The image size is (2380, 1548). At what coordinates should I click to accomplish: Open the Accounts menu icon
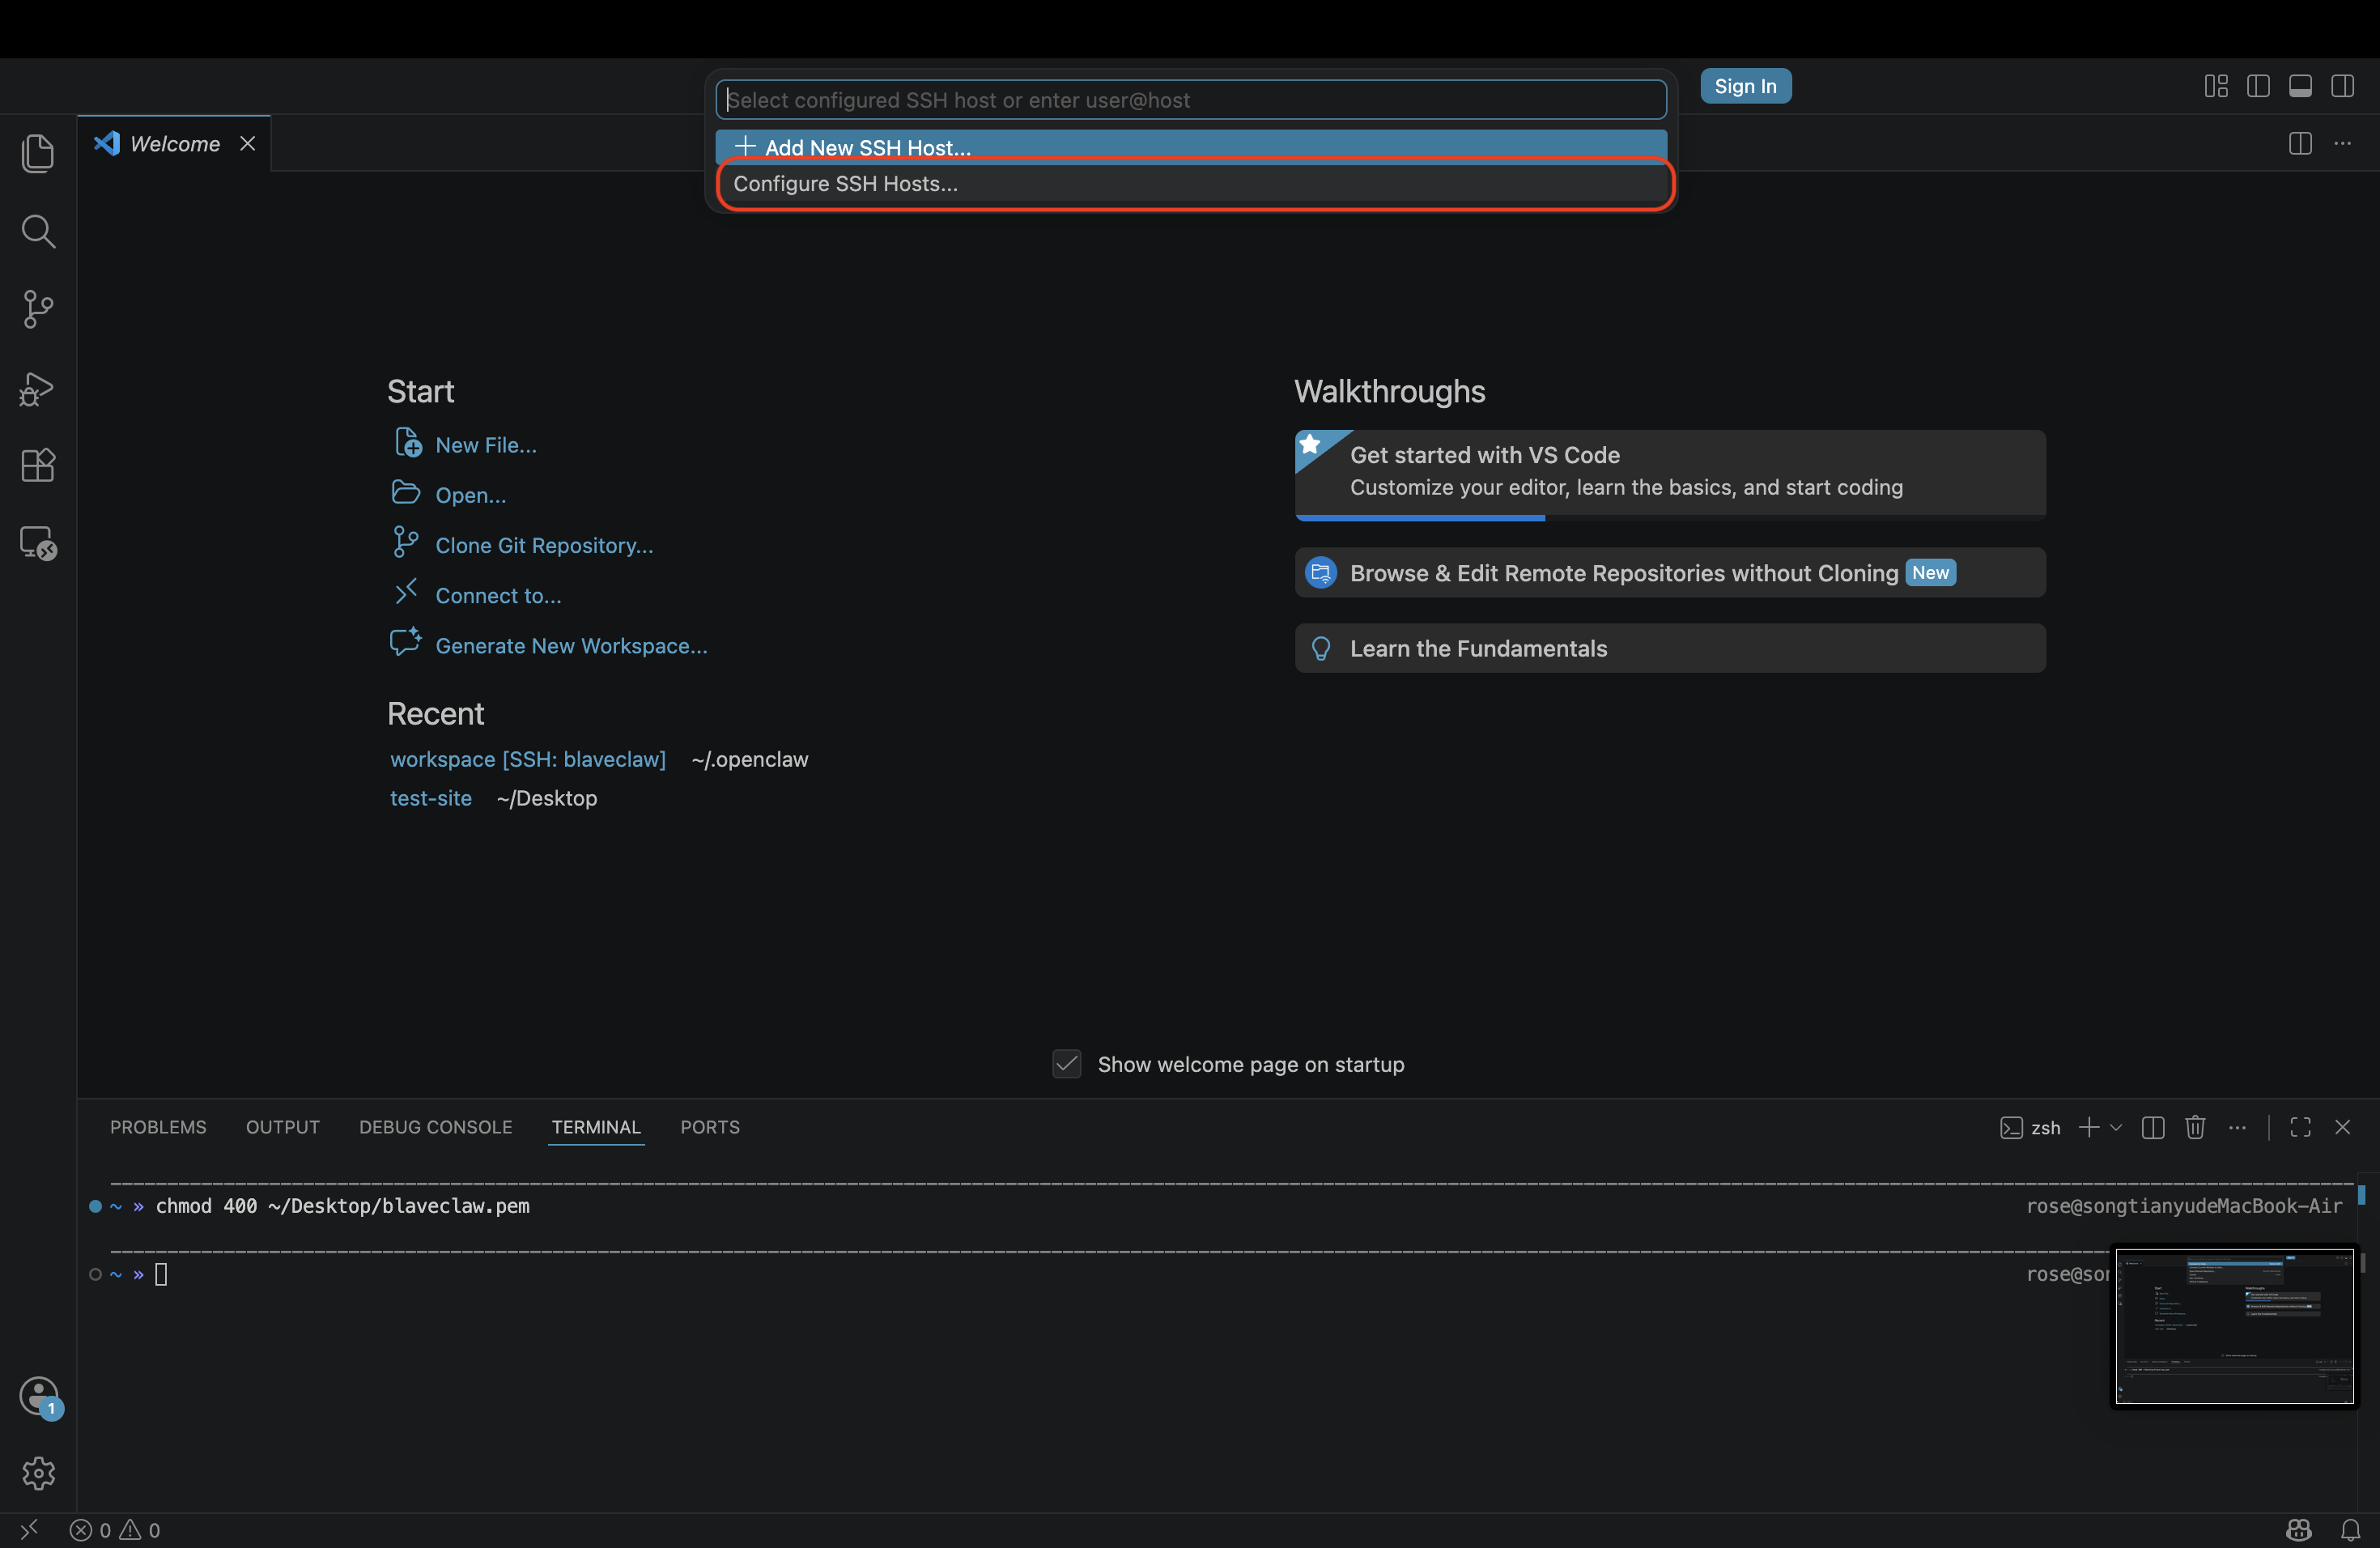point(39,1396)
